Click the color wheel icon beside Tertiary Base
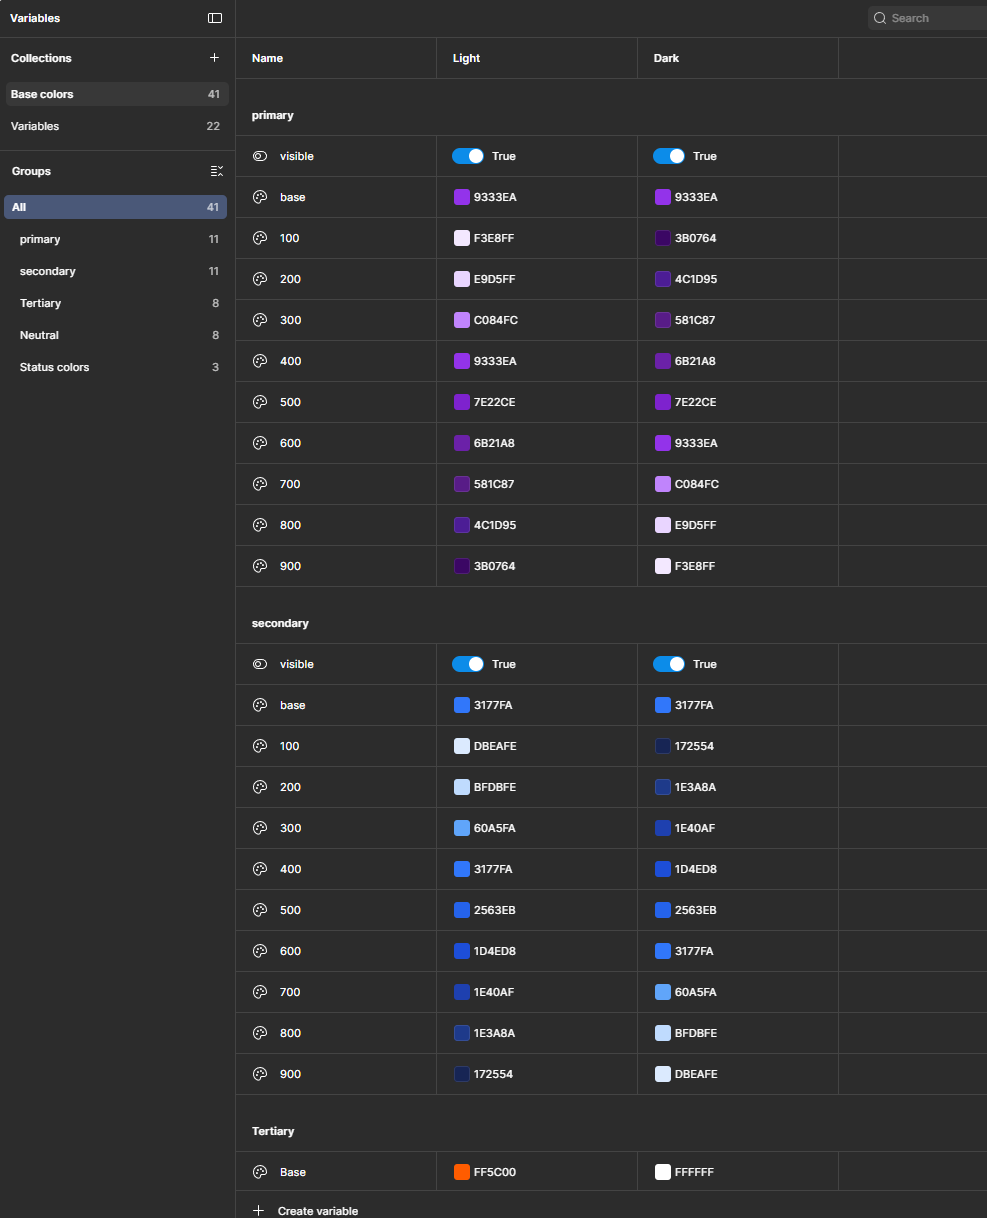This screenshot has width=987, height=1218. (259, 1171)
